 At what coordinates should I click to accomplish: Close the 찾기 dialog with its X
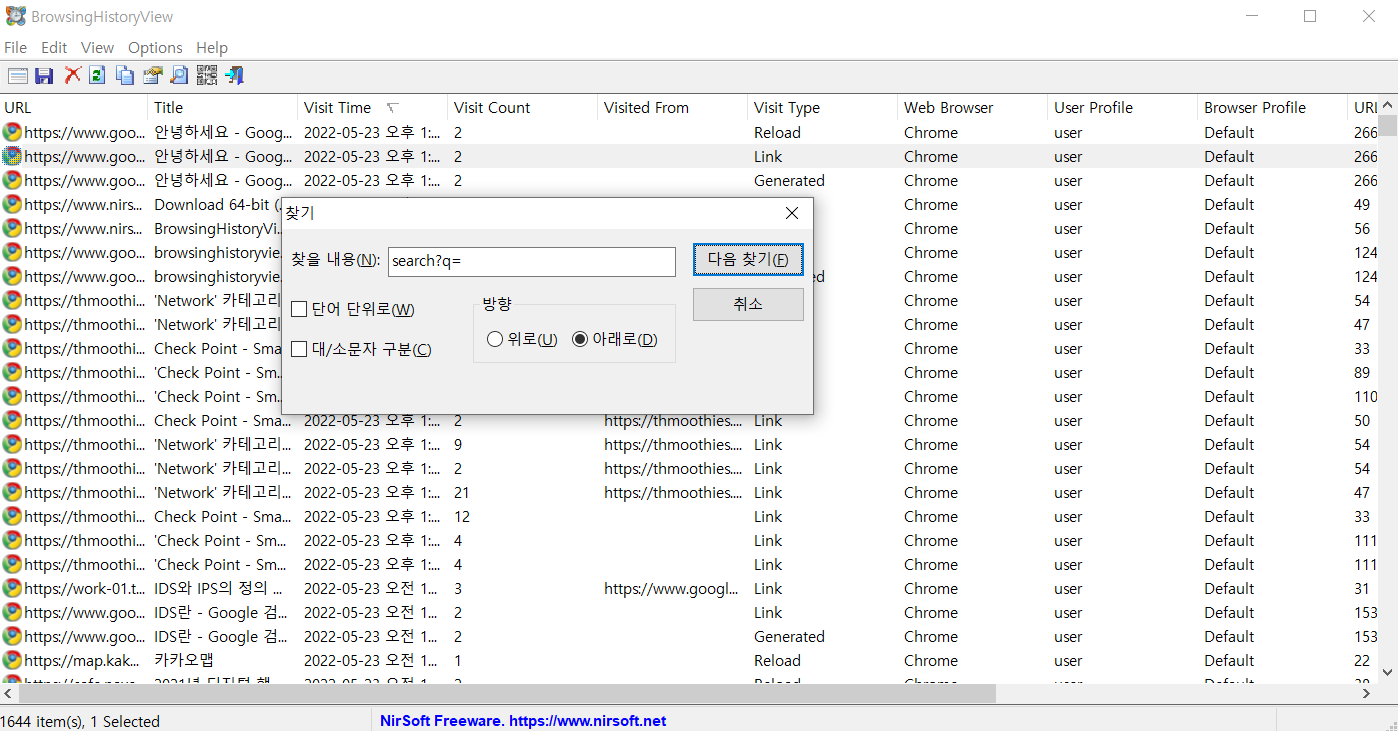(792, 213)
